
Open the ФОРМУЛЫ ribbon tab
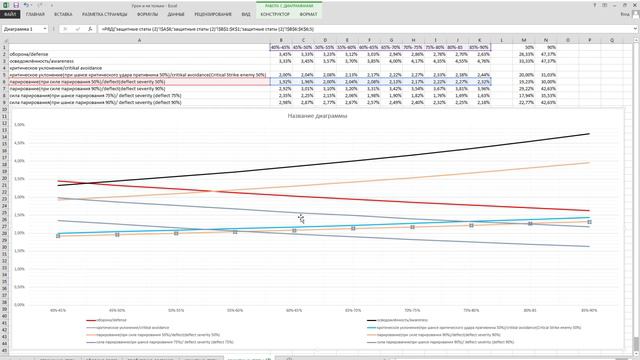[147, 14]
